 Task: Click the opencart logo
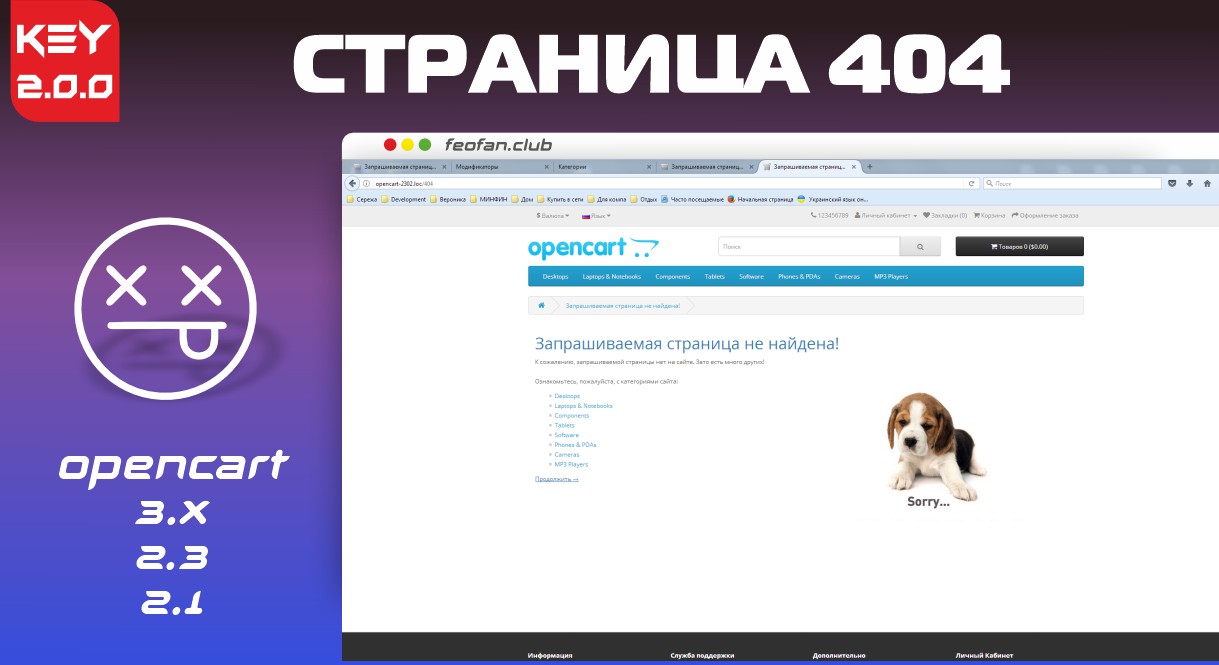coord(594,247)
